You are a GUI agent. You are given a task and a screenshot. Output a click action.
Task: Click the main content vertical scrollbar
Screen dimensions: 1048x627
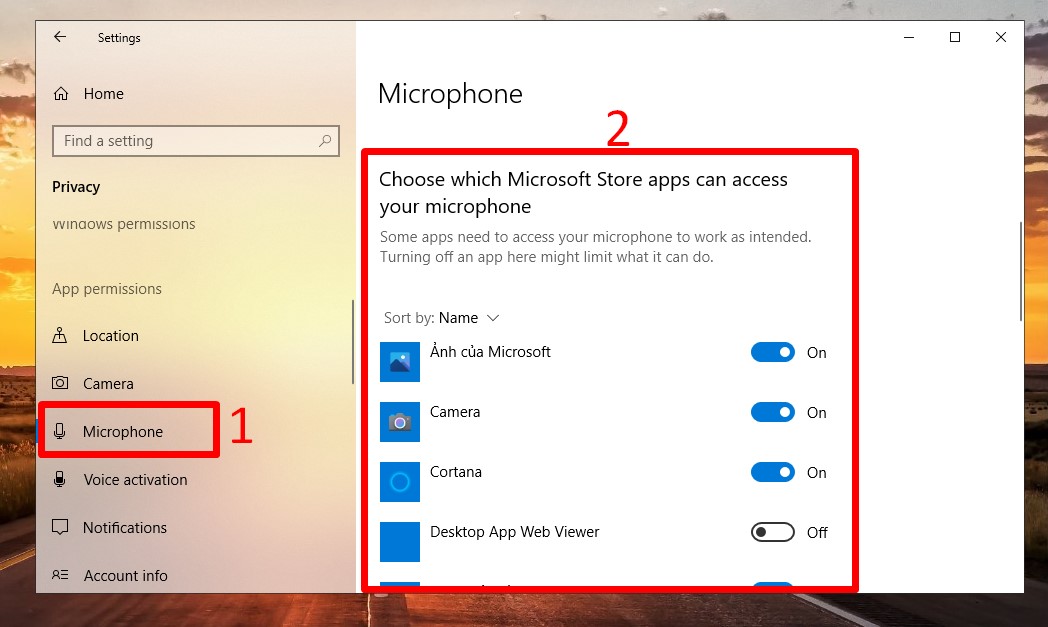pyautogui.click(x=1020, y=270)
